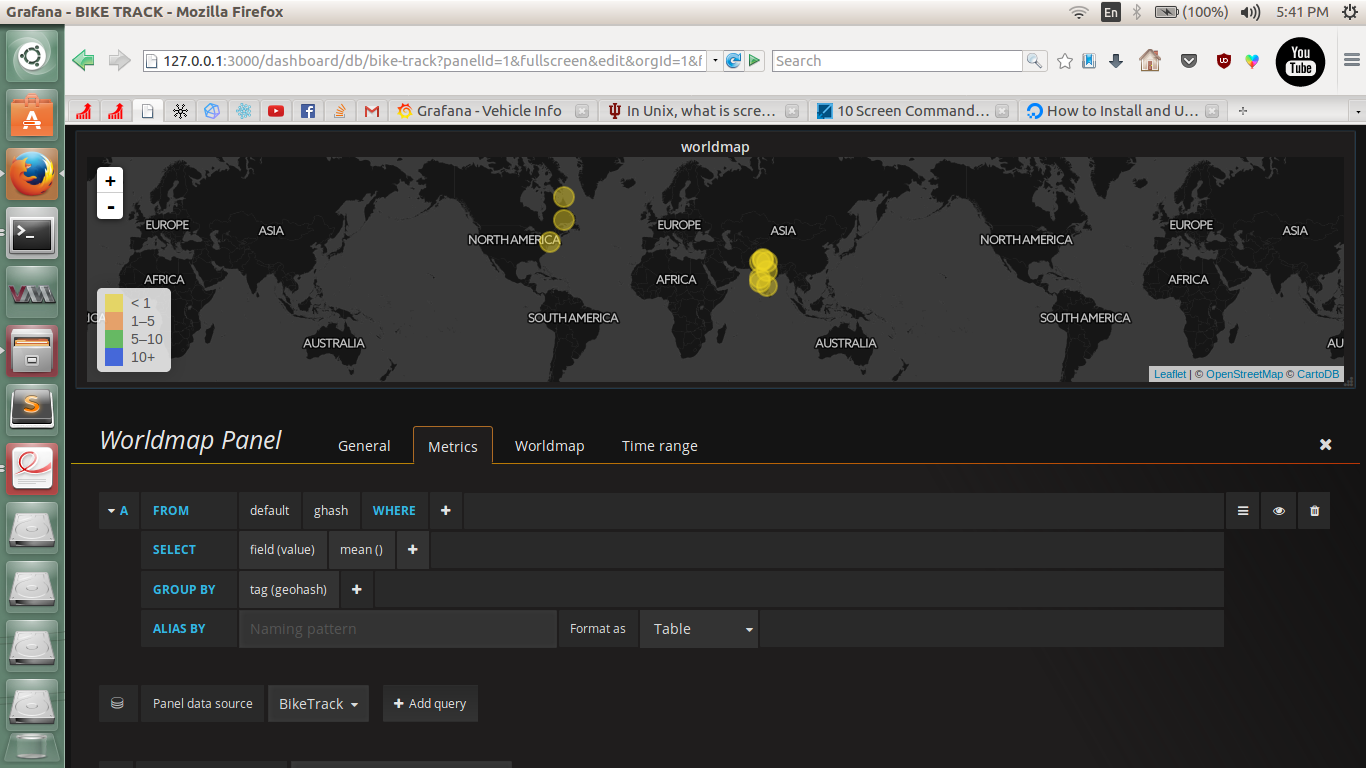Screen dimensions: 1366x768
Task: Delete query A with trash icon
Action: [1314, 511]
